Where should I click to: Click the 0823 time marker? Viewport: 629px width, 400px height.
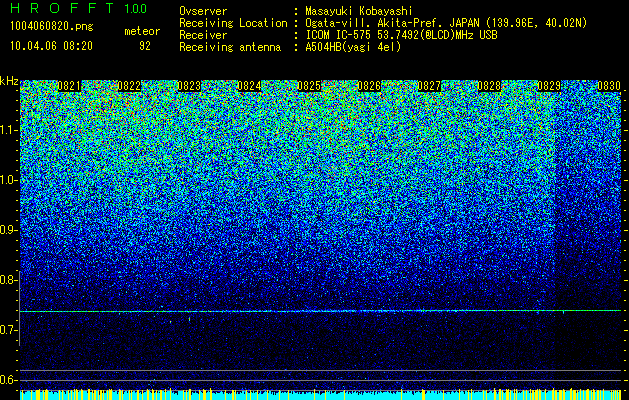pyautogui.click(x=189, y=86)
